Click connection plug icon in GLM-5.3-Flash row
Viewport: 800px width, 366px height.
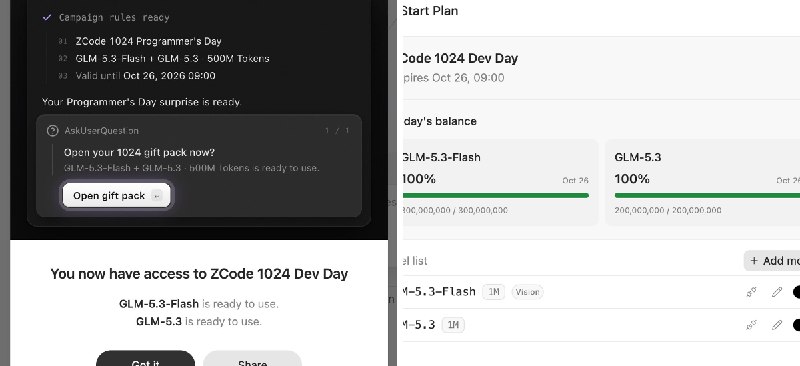(x=751, y=292)
